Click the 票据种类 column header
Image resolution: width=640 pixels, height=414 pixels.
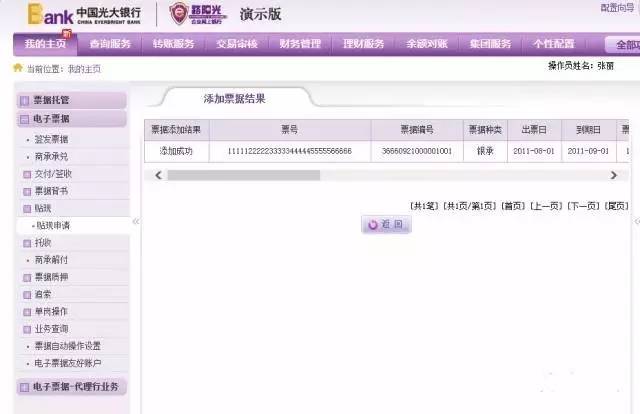pos(485,130)
